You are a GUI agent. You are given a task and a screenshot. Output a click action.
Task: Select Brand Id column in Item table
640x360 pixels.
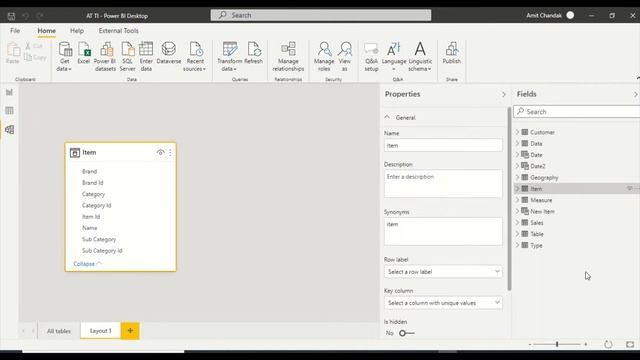[x=93, y=183]
